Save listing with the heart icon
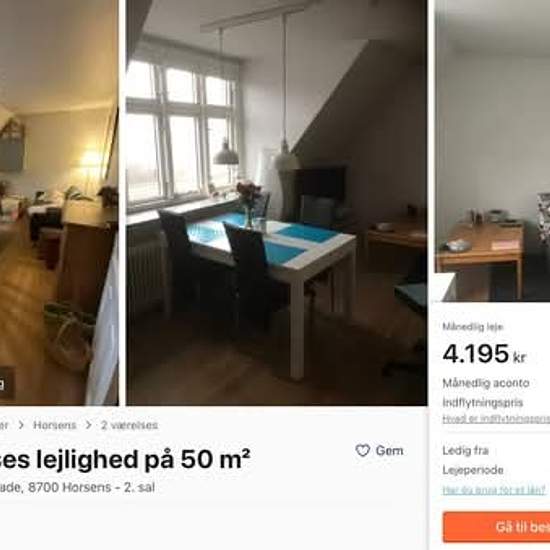 coord(363,450)
